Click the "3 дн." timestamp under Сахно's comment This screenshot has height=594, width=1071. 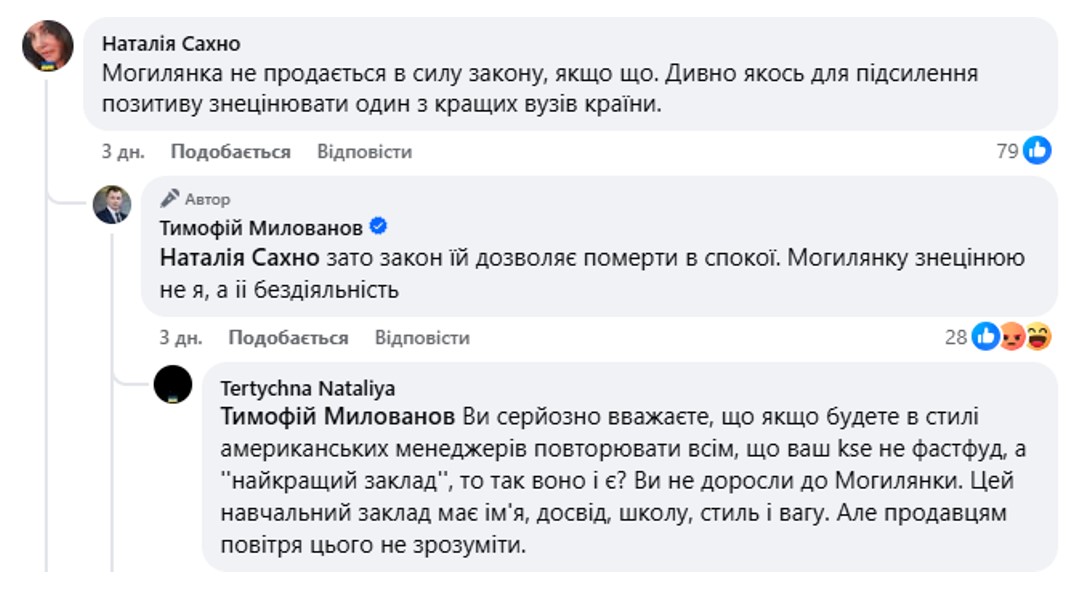[123, 152]
